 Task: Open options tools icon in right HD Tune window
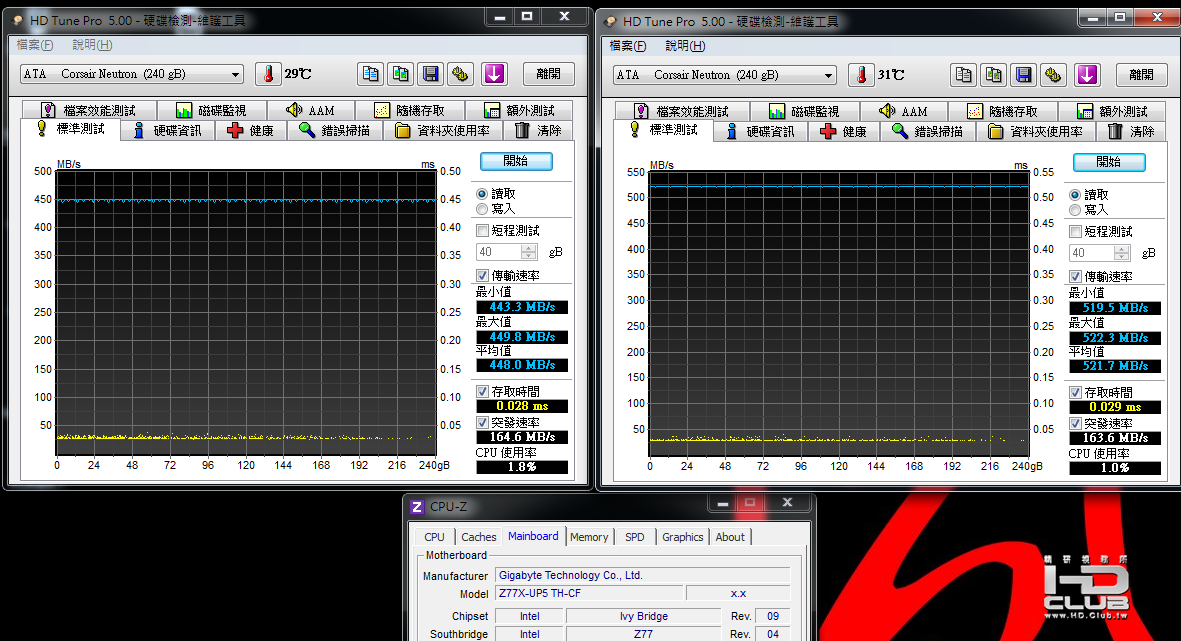pyautogui.click(x=1053, y=75)
